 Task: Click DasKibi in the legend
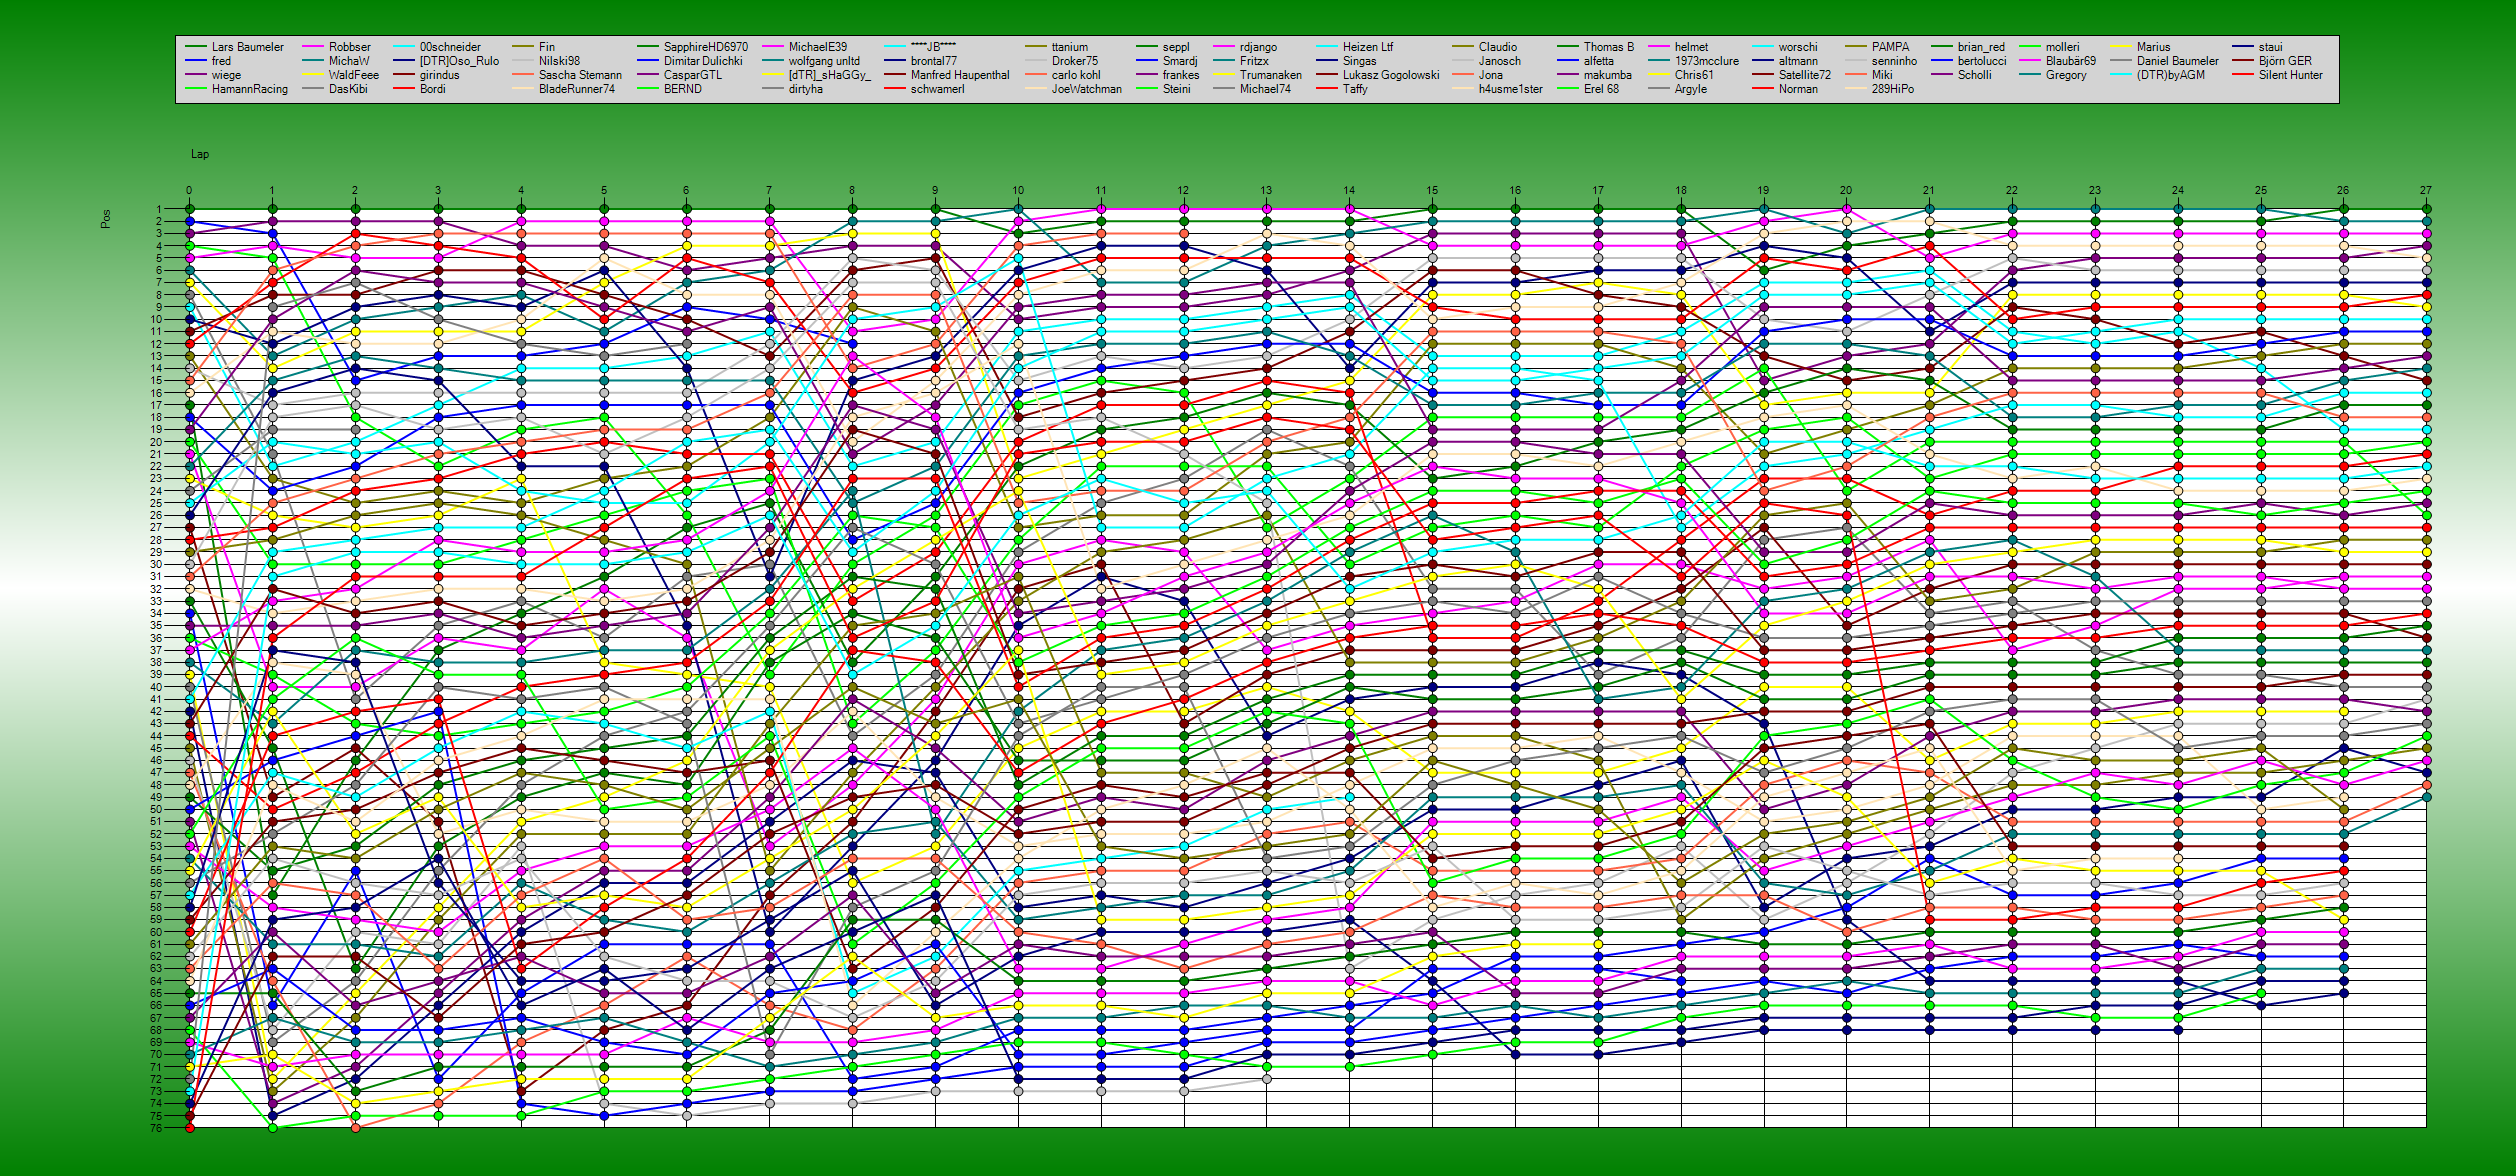pos(347,89)
